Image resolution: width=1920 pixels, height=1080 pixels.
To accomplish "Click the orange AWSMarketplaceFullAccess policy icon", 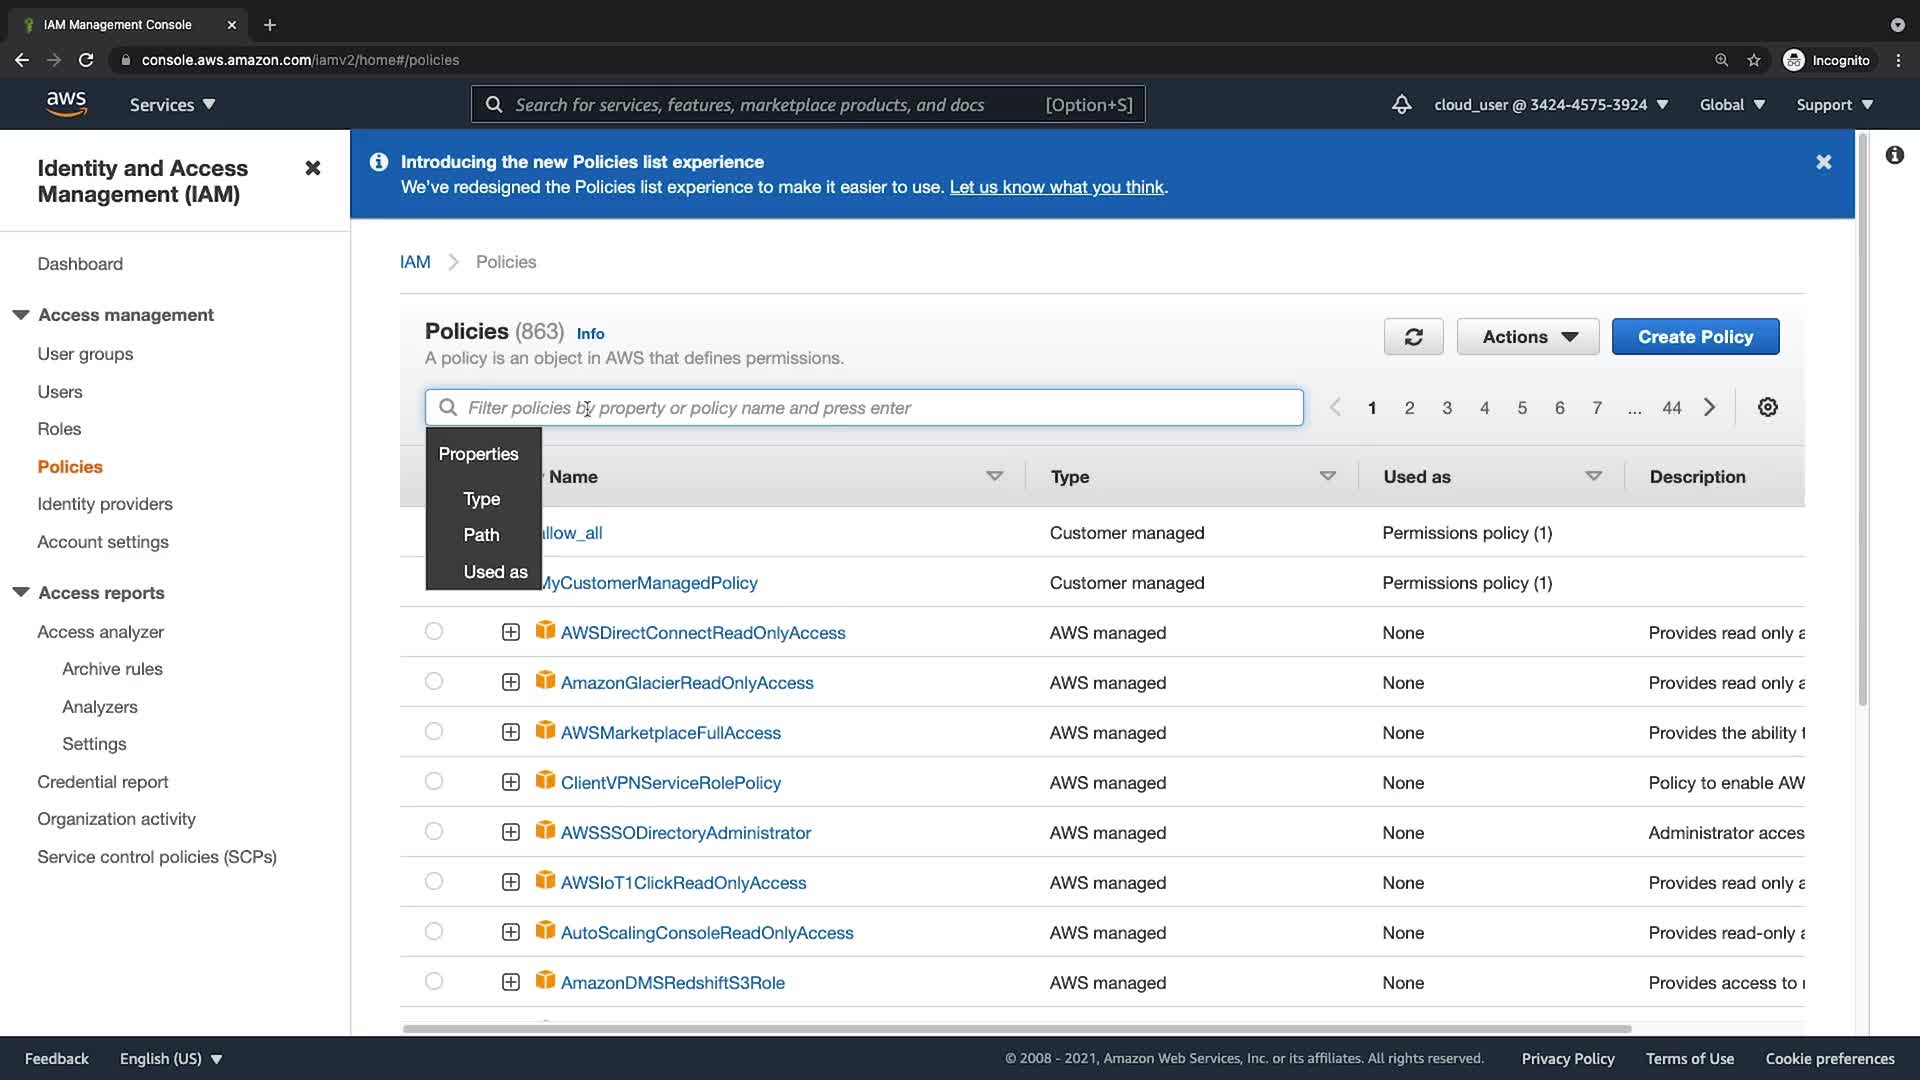I will coord(545,731).
